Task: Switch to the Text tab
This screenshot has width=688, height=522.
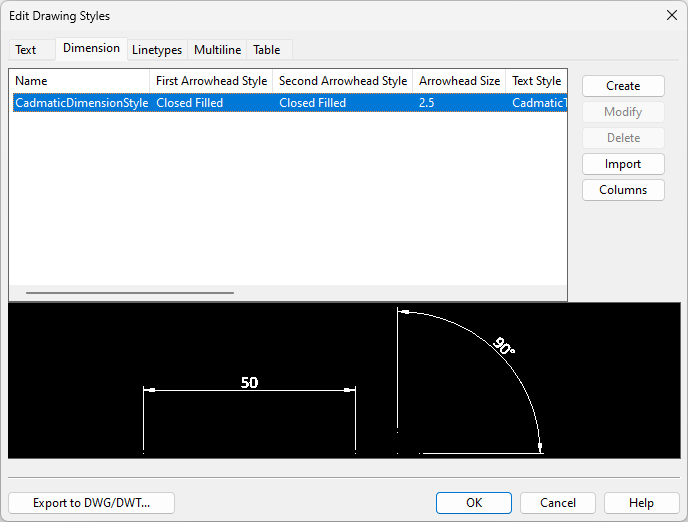Action: (26, 50)
